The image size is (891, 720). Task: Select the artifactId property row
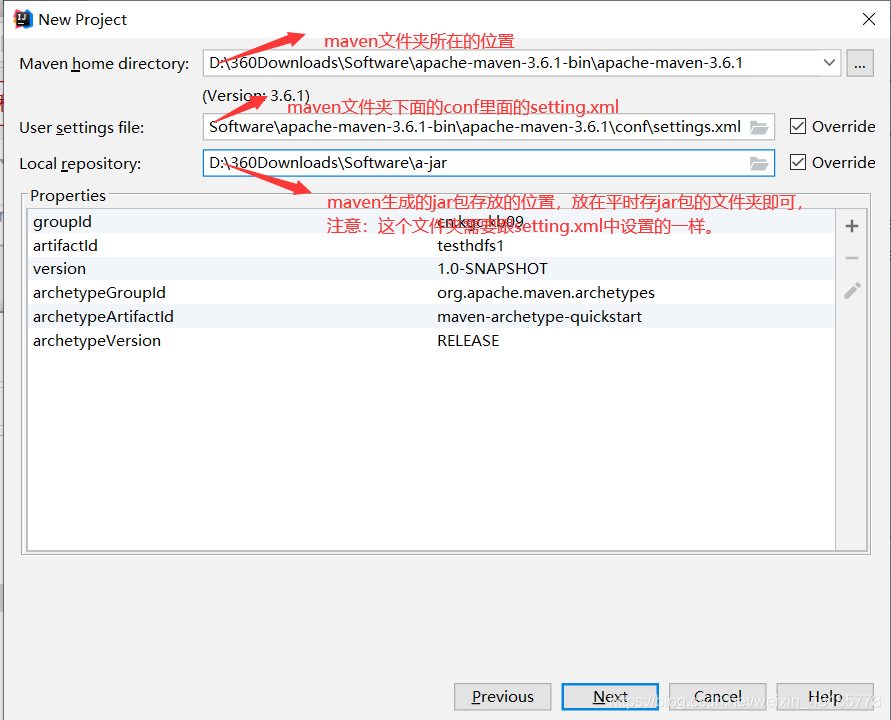[x=431, y=245]
